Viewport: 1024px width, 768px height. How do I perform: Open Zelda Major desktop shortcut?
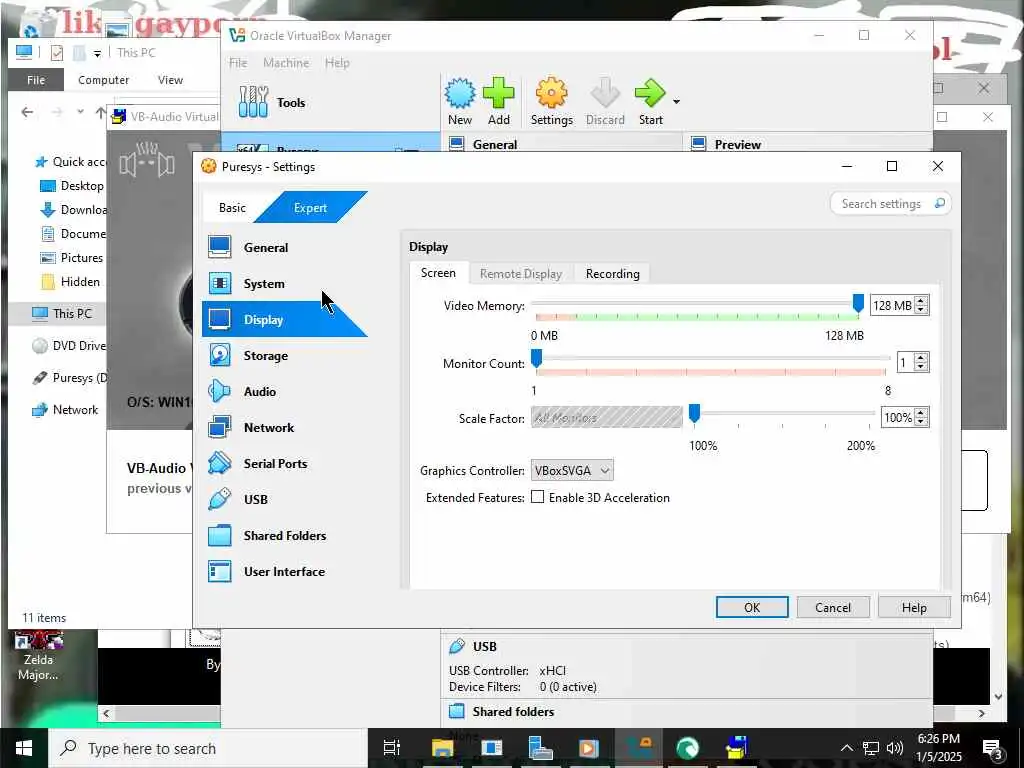(38, 656)
